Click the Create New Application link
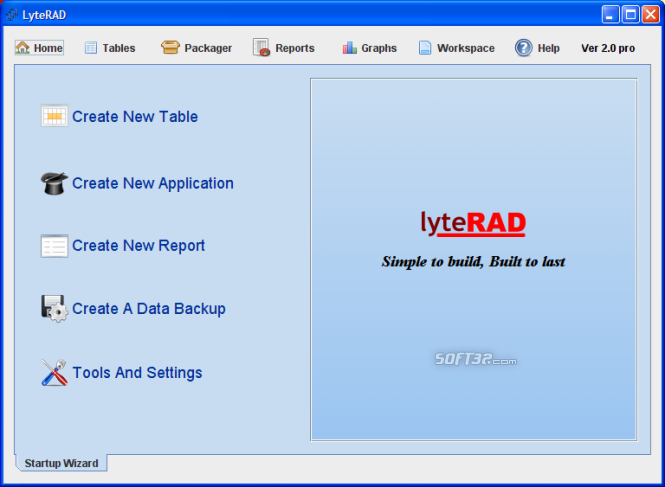The width and height of the screenshot is (665, 487). tap(153, 183)
